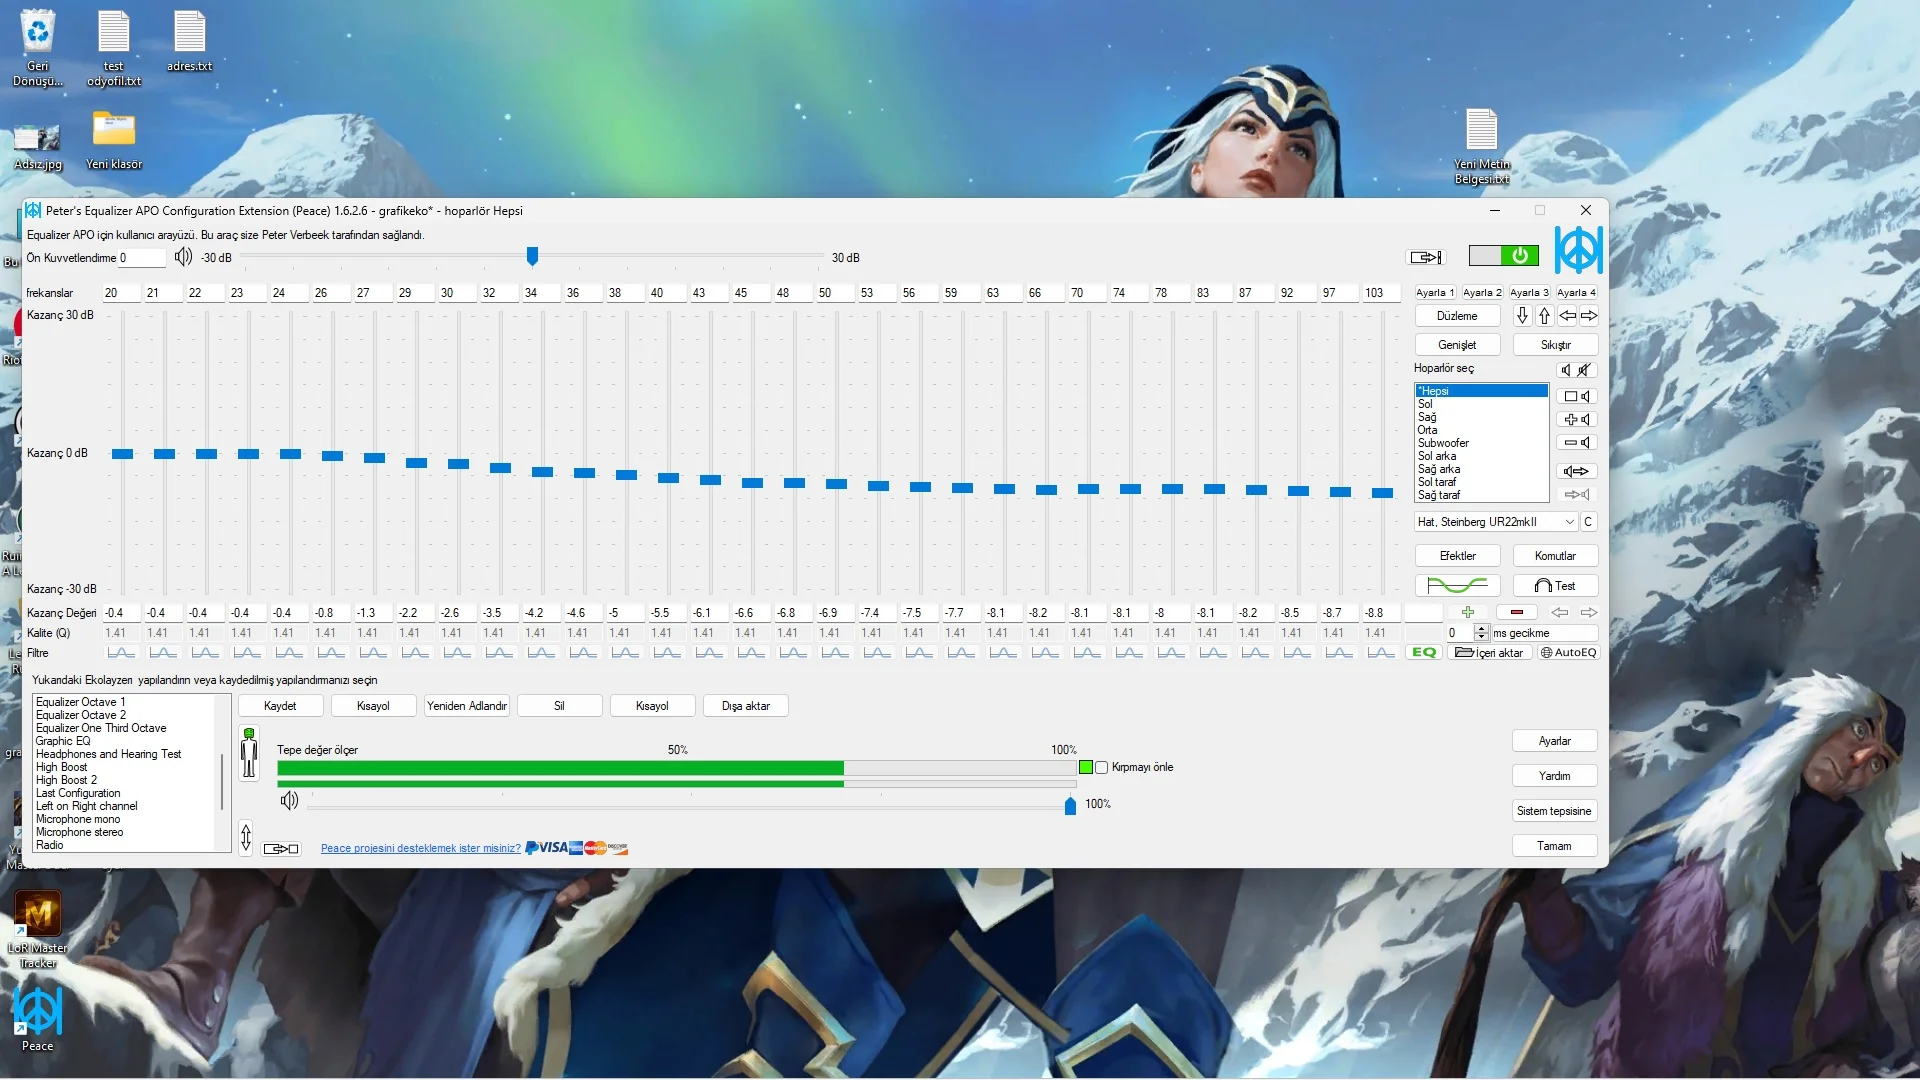Click the pre-amplification slider handle
Viewport: 1920px width, 1080px height.
tap(532, 257)
